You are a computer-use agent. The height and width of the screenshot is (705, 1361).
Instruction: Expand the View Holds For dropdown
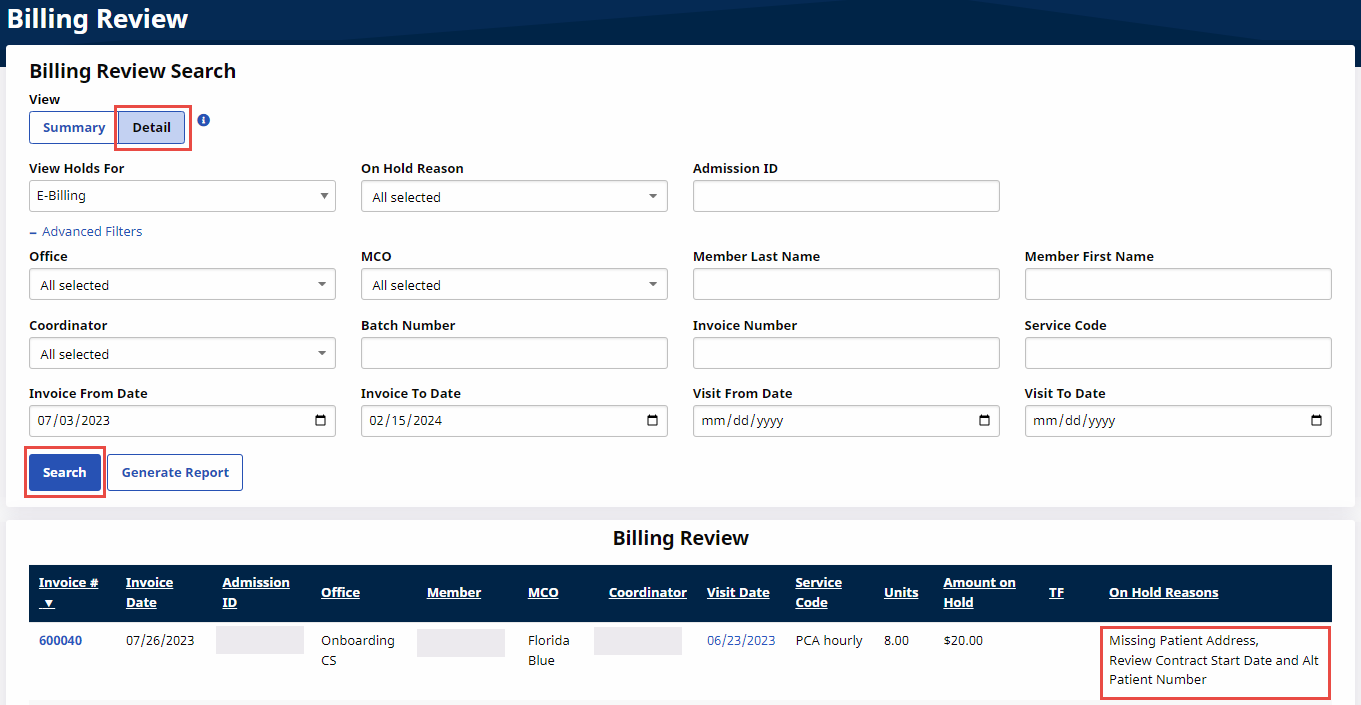coord(182,196)
